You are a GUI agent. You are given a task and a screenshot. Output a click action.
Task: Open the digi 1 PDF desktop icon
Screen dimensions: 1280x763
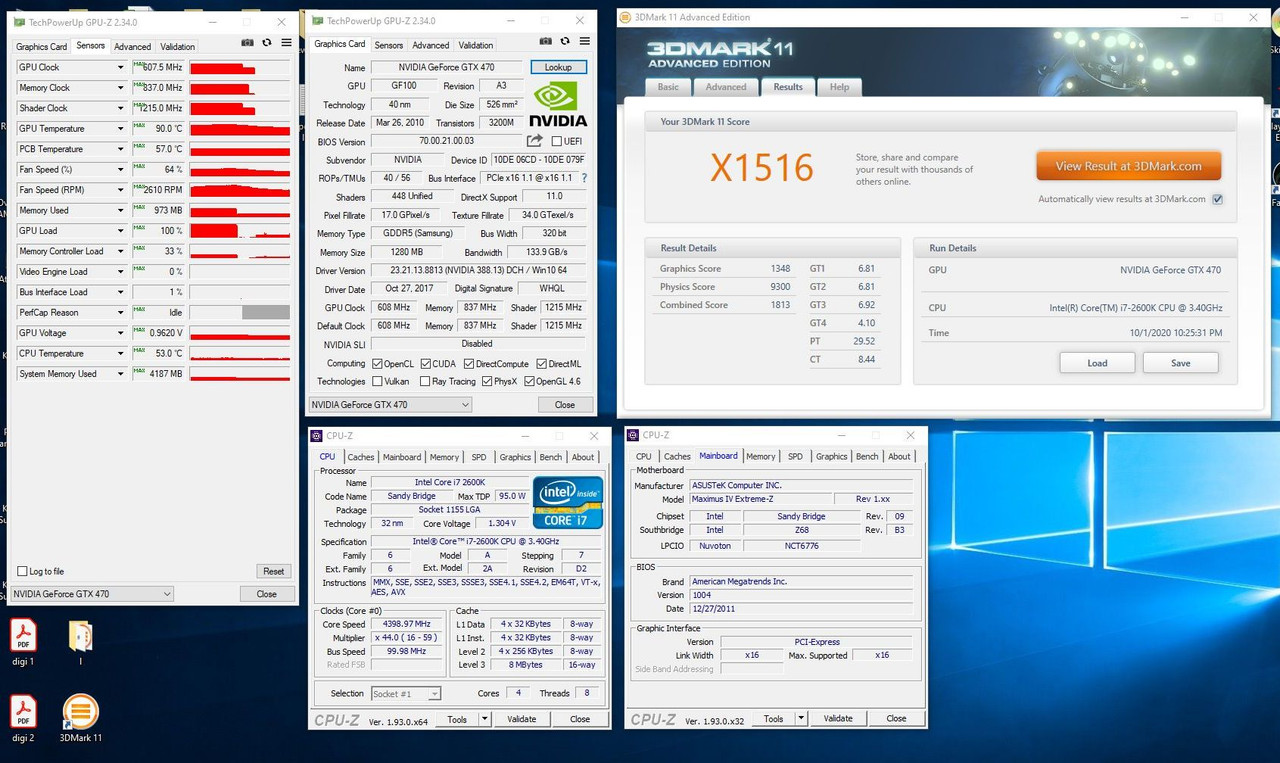coord(23,636)
